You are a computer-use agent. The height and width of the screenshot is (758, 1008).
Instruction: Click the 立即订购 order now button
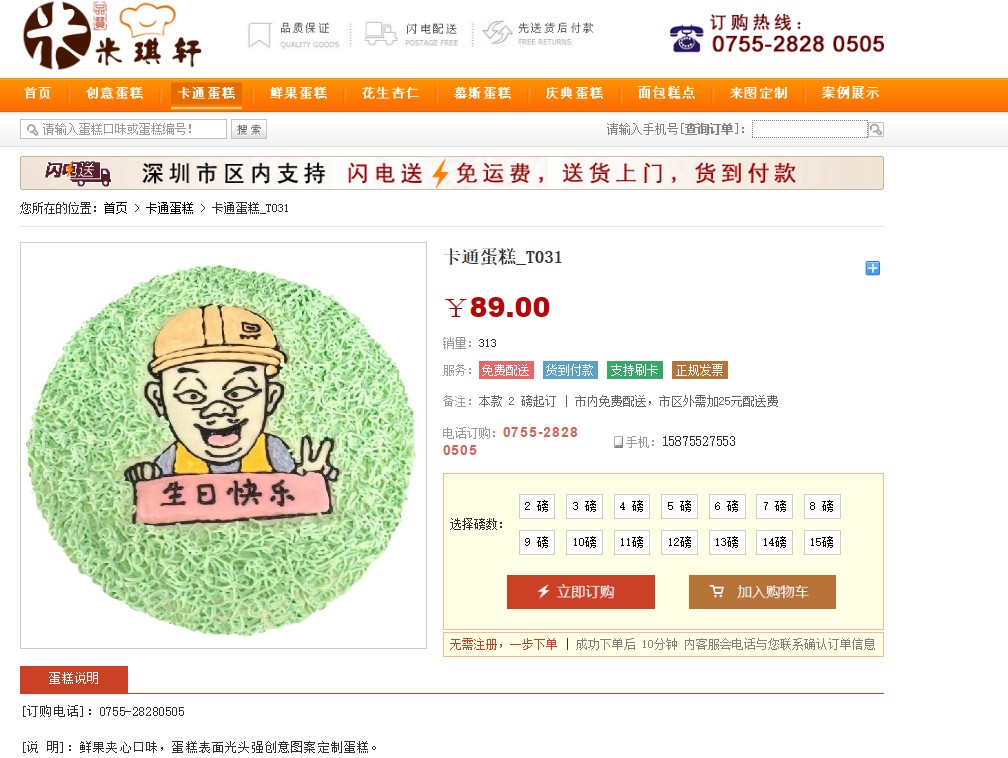click(580, 591)
